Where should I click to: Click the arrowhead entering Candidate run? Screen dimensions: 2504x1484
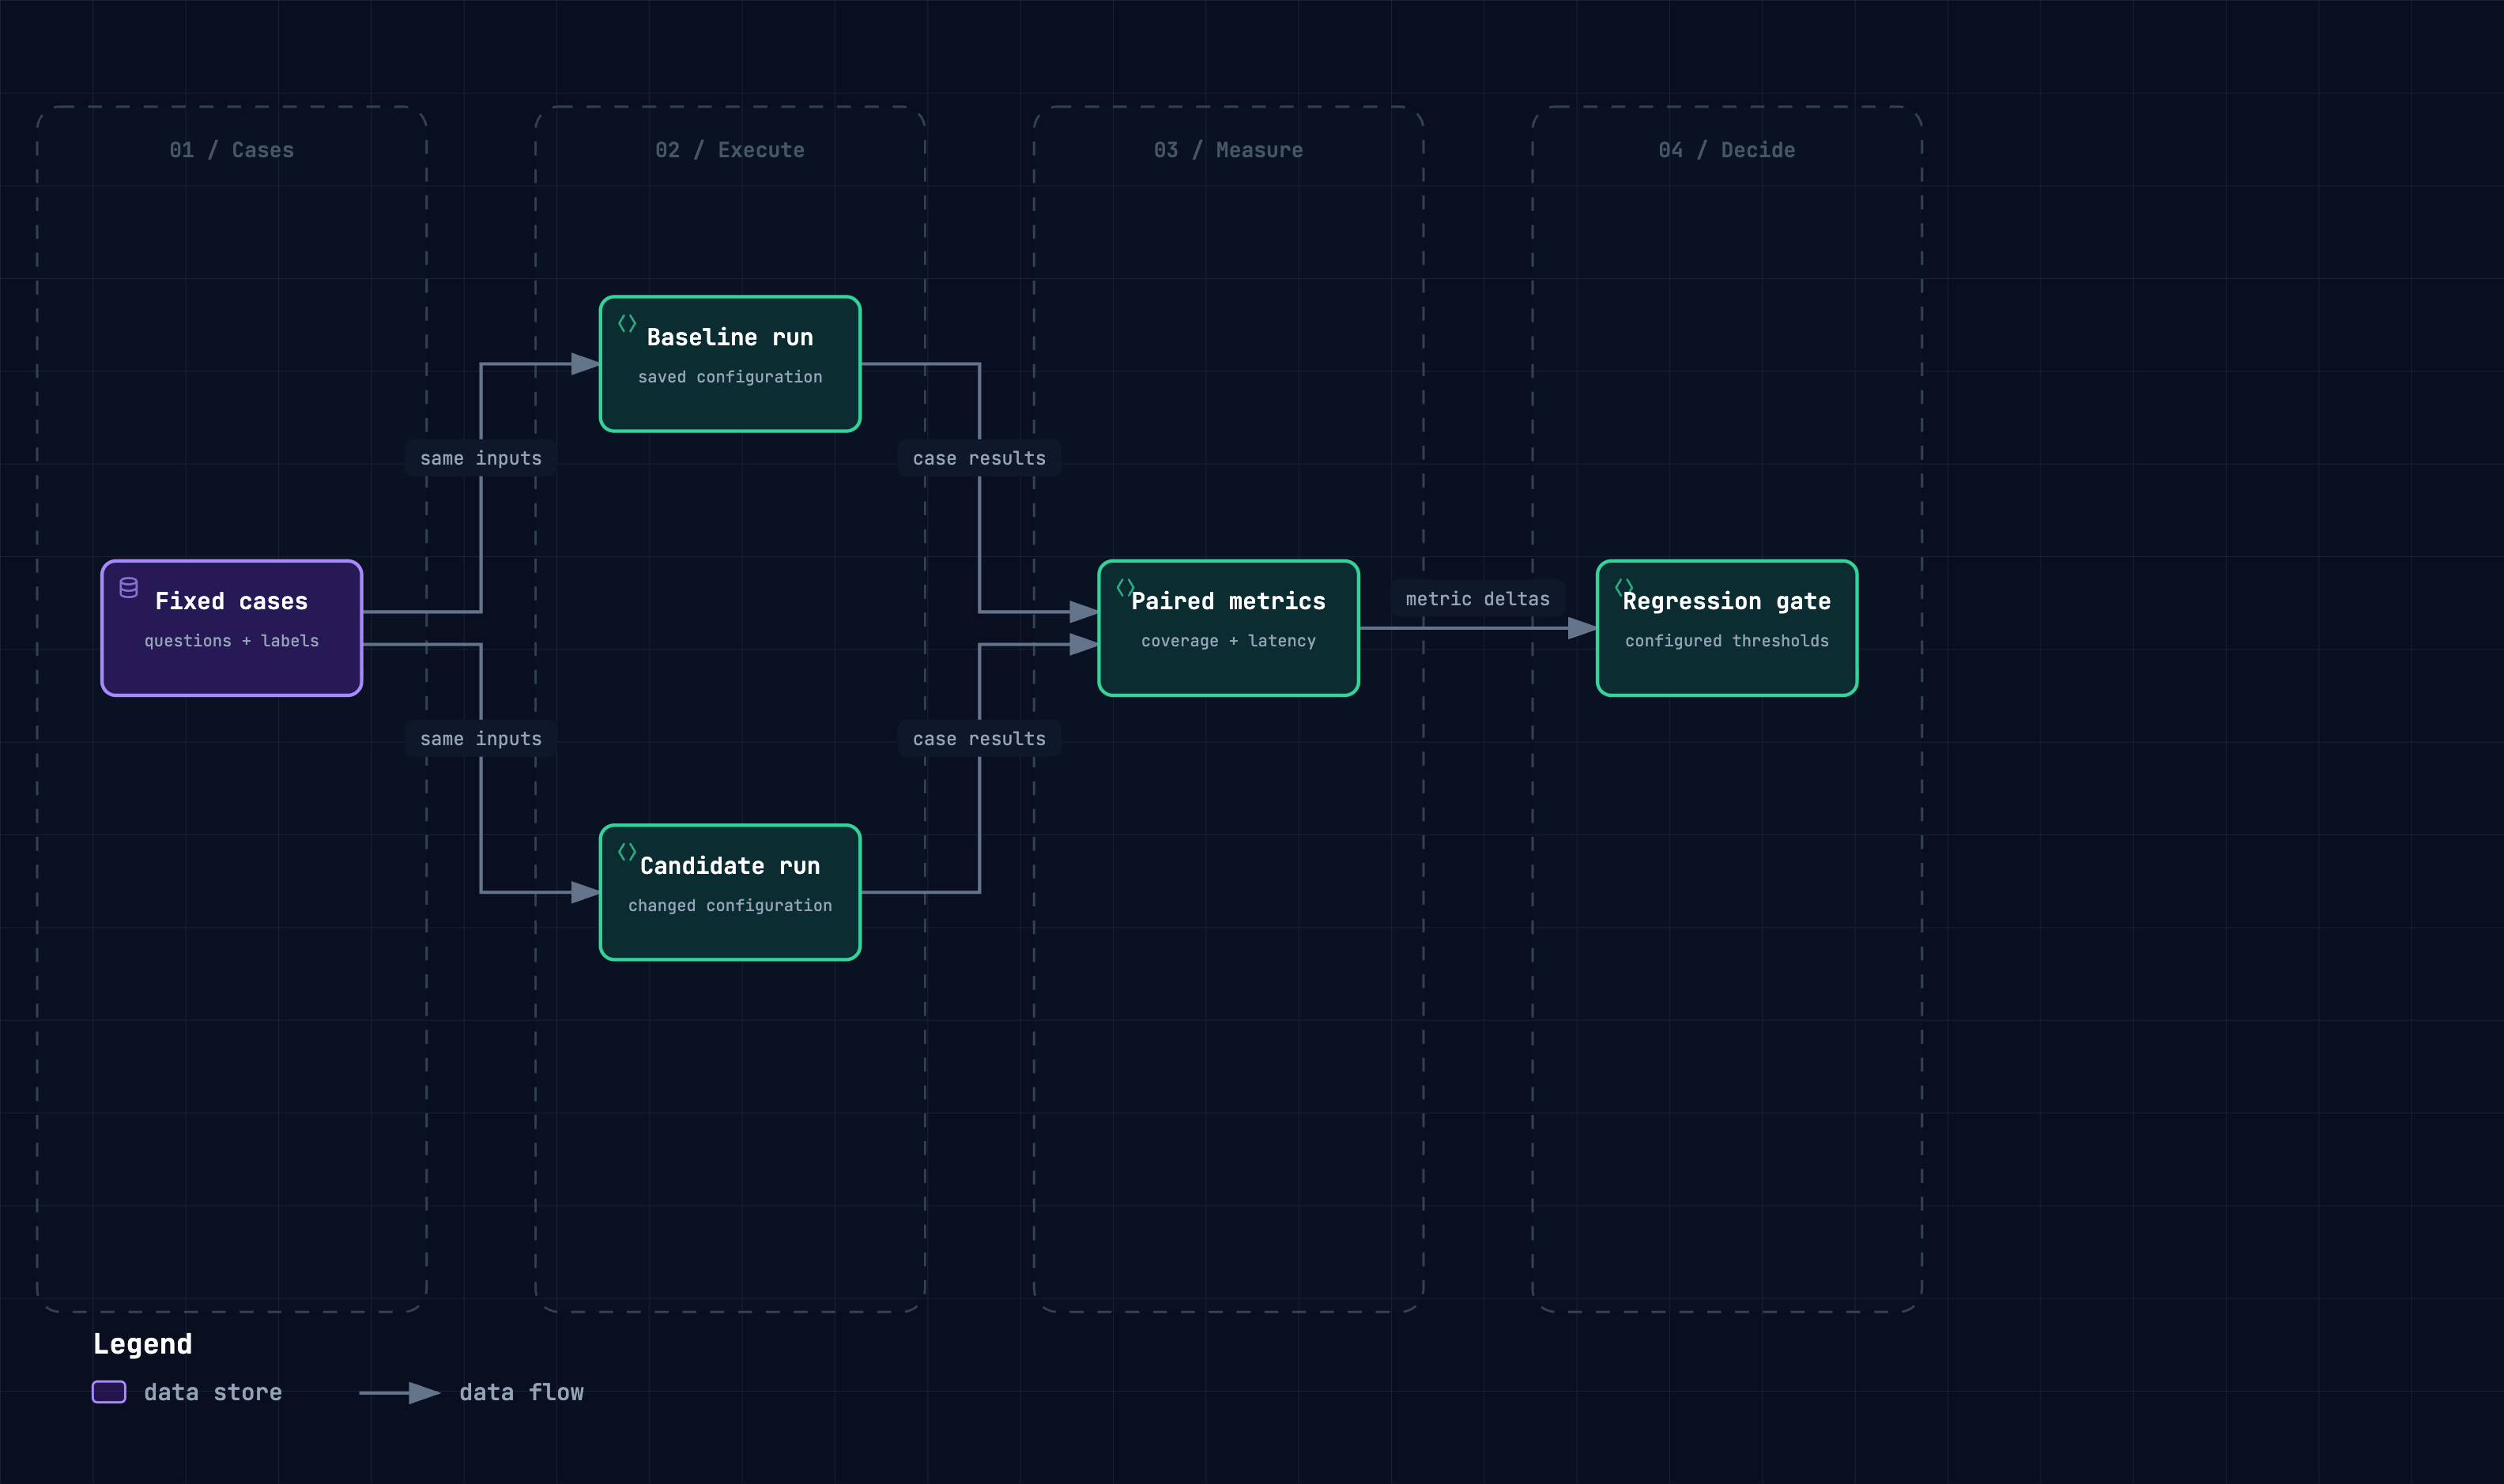click(x=585, y=892)
